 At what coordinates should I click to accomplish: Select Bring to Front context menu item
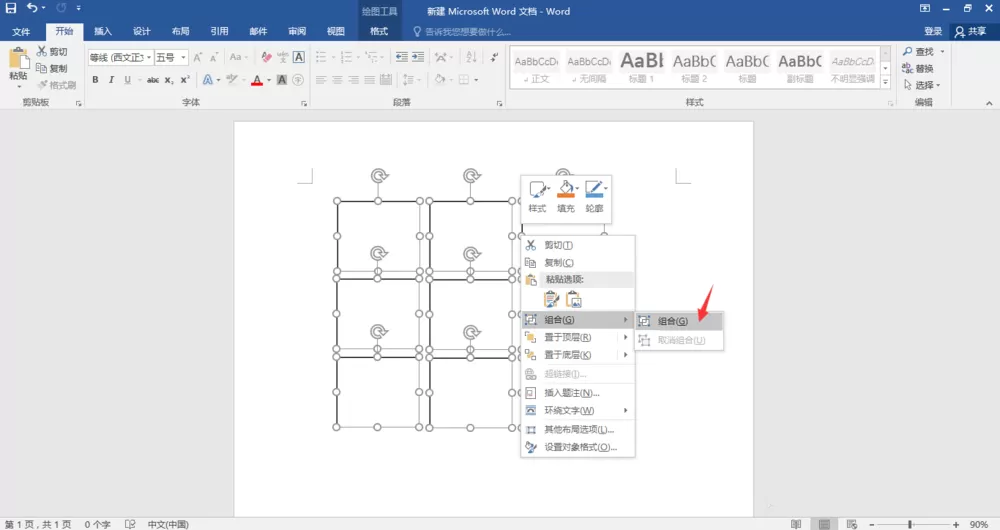[578, 337]
